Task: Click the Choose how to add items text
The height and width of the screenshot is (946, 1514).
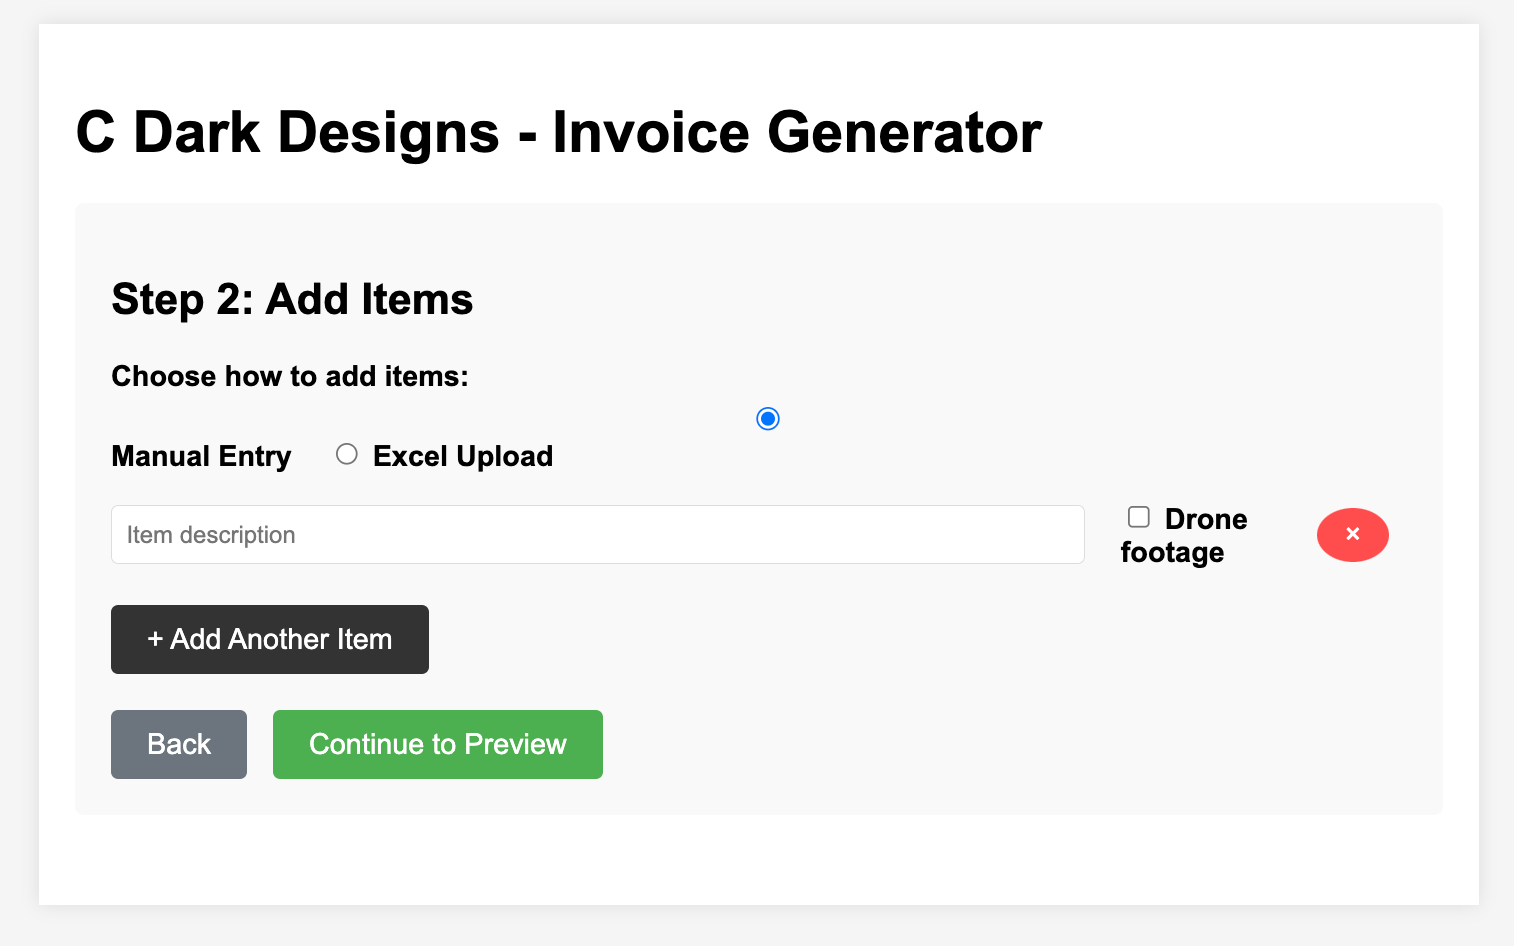Action: coord(290,376)
